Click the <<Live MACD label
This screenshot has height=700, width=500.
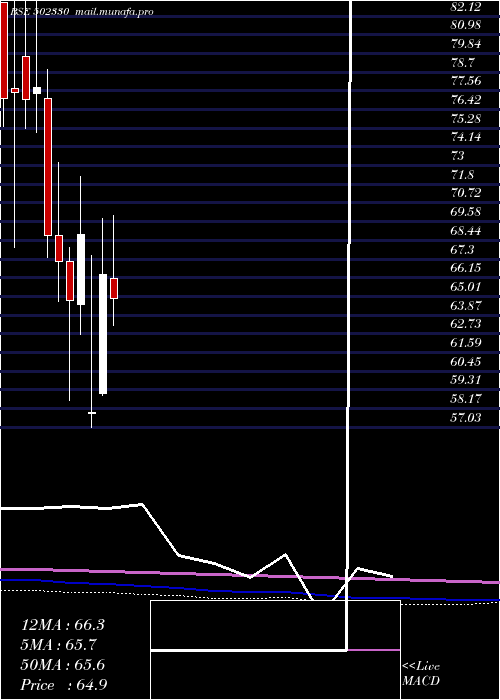point(421,674)
